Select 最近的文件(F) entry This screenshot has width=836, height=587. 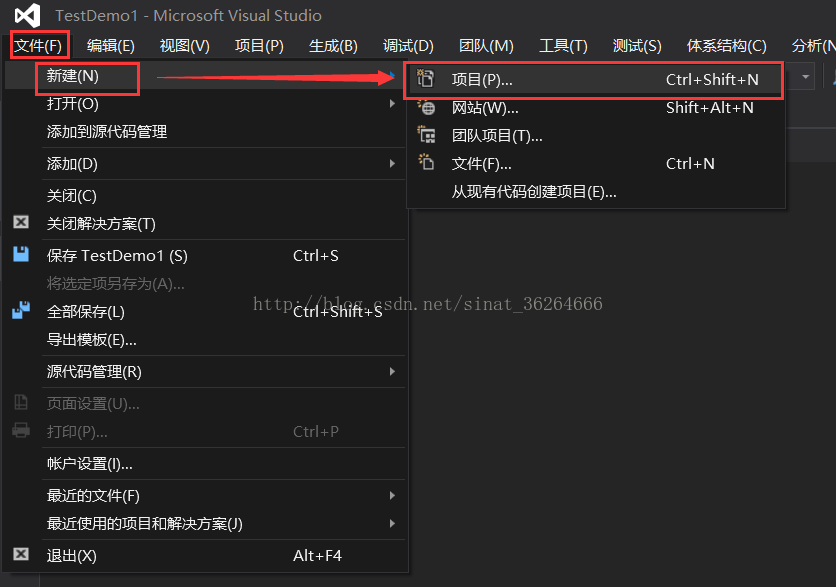click(x=205, y=495)
